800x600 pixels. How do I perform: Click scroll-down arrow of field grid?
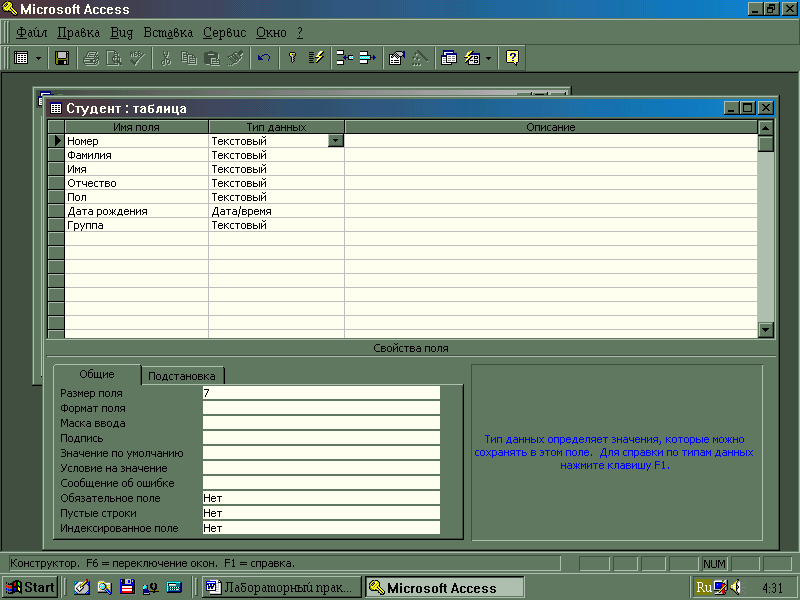click(x=766, y=330)
